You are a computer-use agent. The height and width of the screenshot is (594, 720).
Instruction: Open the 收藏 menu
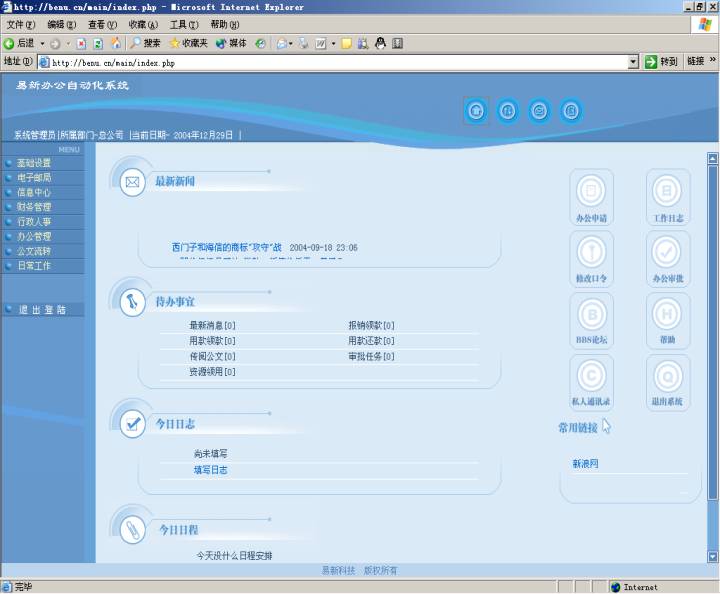[x=143, y=24]
